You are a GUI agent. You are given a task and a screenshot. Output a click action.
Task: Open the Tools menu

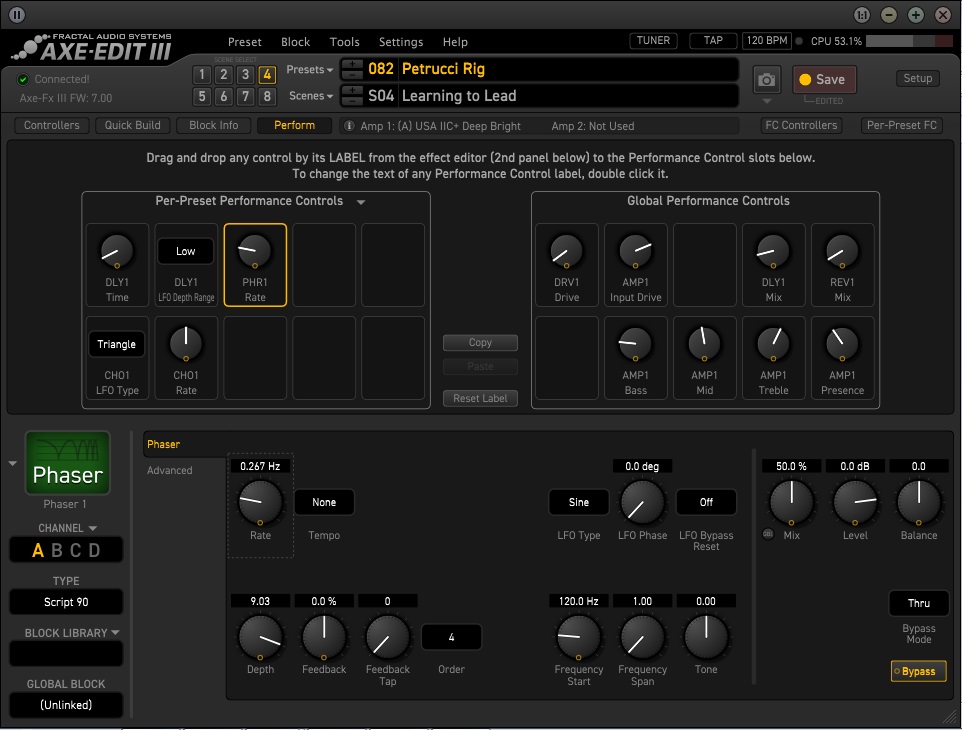[344, 42]
